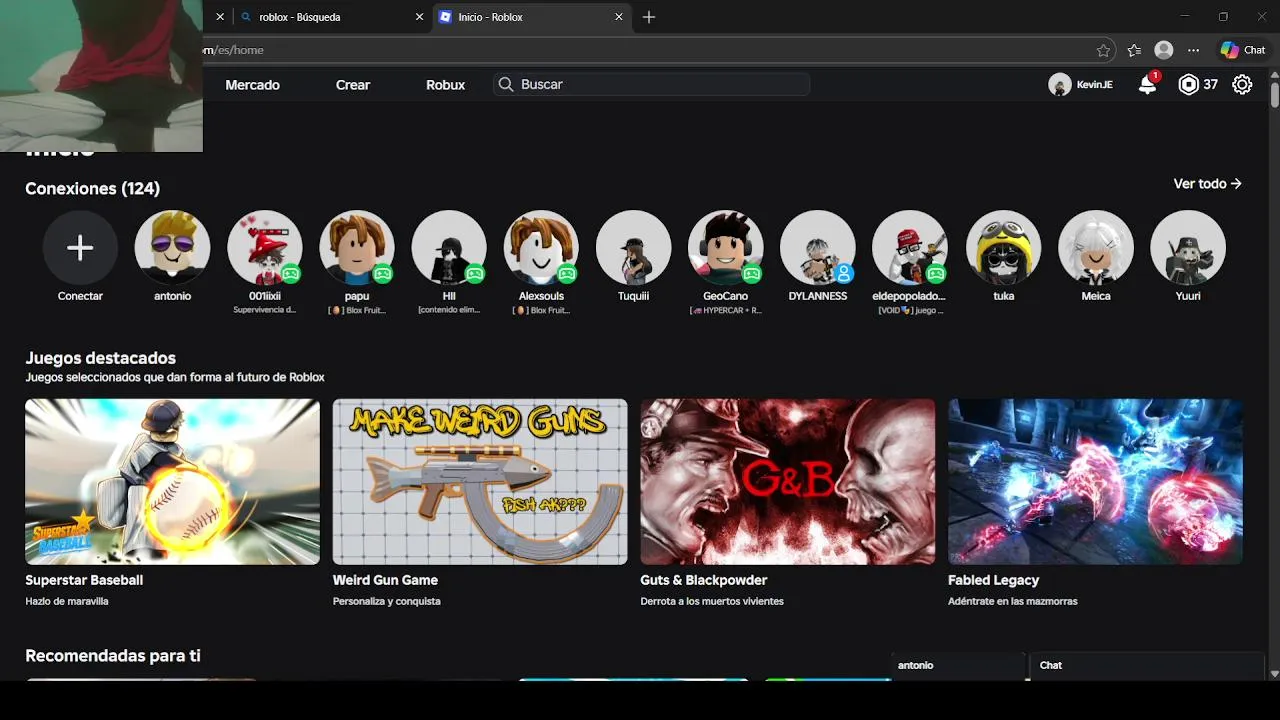
Task: Open HII's avatar in connections
Action: tap(449, 248)
